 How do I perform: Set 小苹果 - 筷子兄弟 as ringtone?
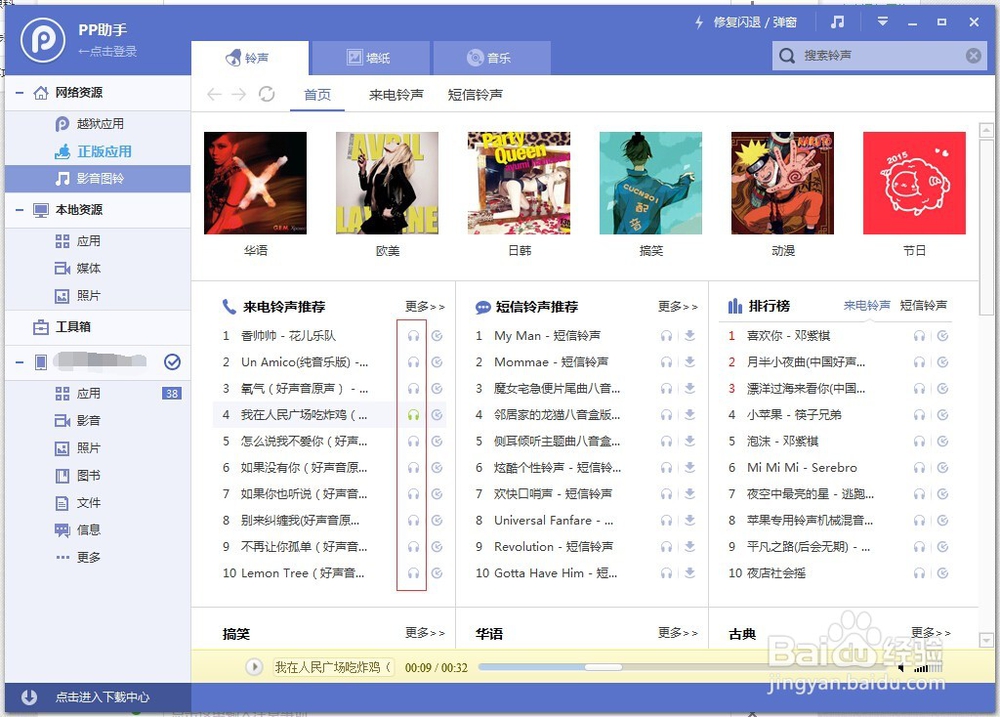pos(943,415)
